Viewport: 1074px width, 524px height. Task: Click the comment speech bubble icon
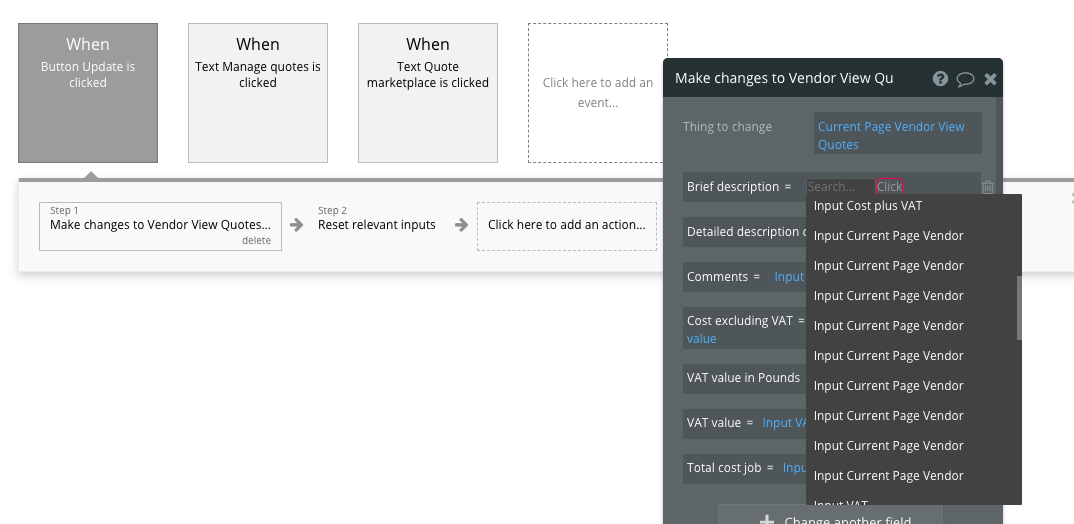[965, 79]
